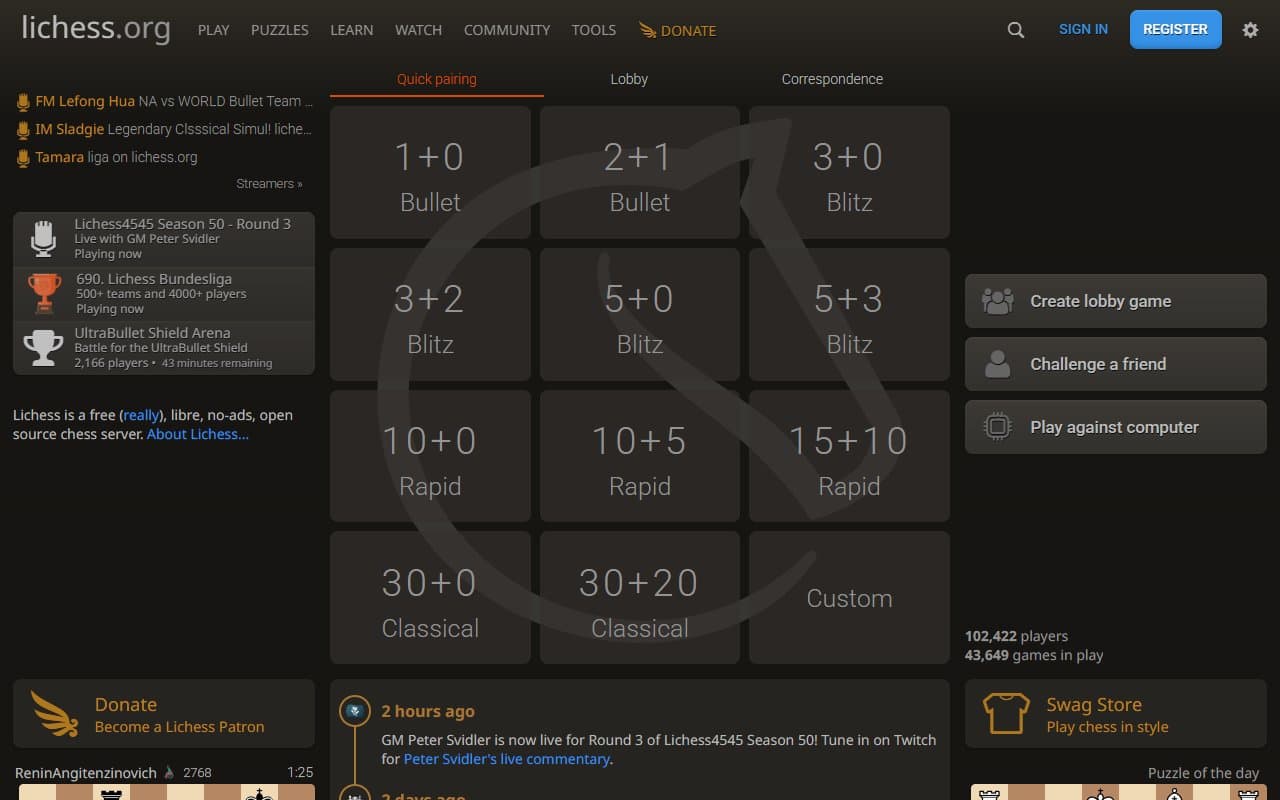The height and width of the screenshot is (800, 1280).
Task: Click the Become a Lichess Patron text
Action: [x=180, y=727]
